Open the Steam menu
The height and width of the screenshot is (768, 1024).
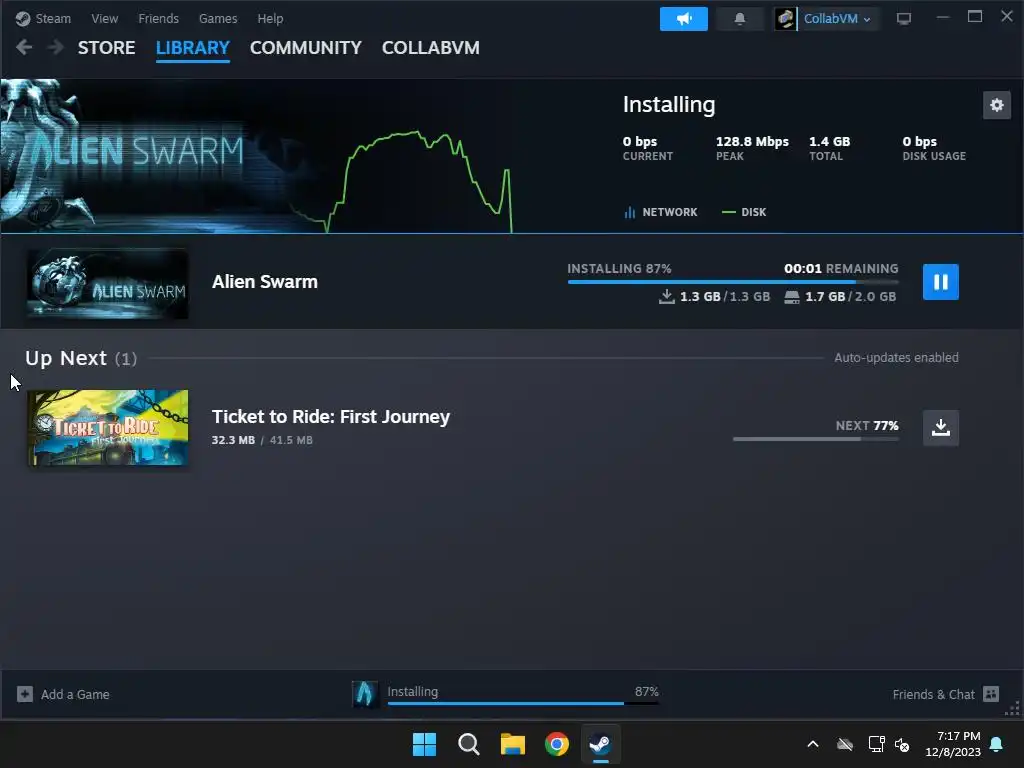(44, 18)
